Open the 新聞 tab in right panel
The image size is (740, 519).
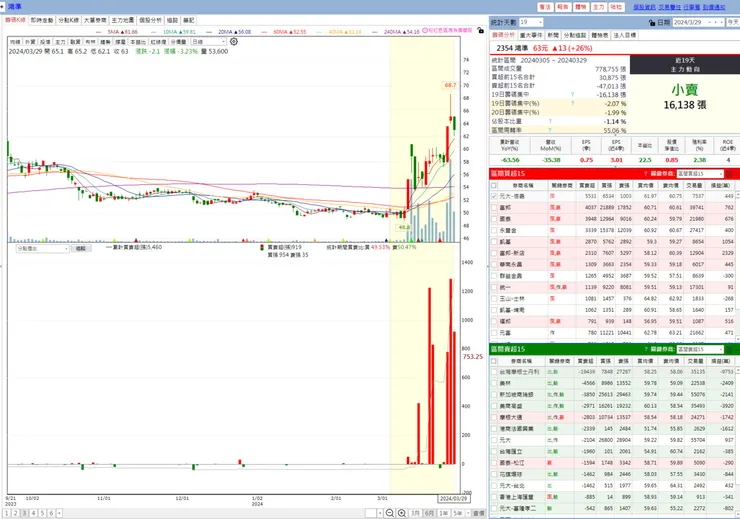point(553,35)
